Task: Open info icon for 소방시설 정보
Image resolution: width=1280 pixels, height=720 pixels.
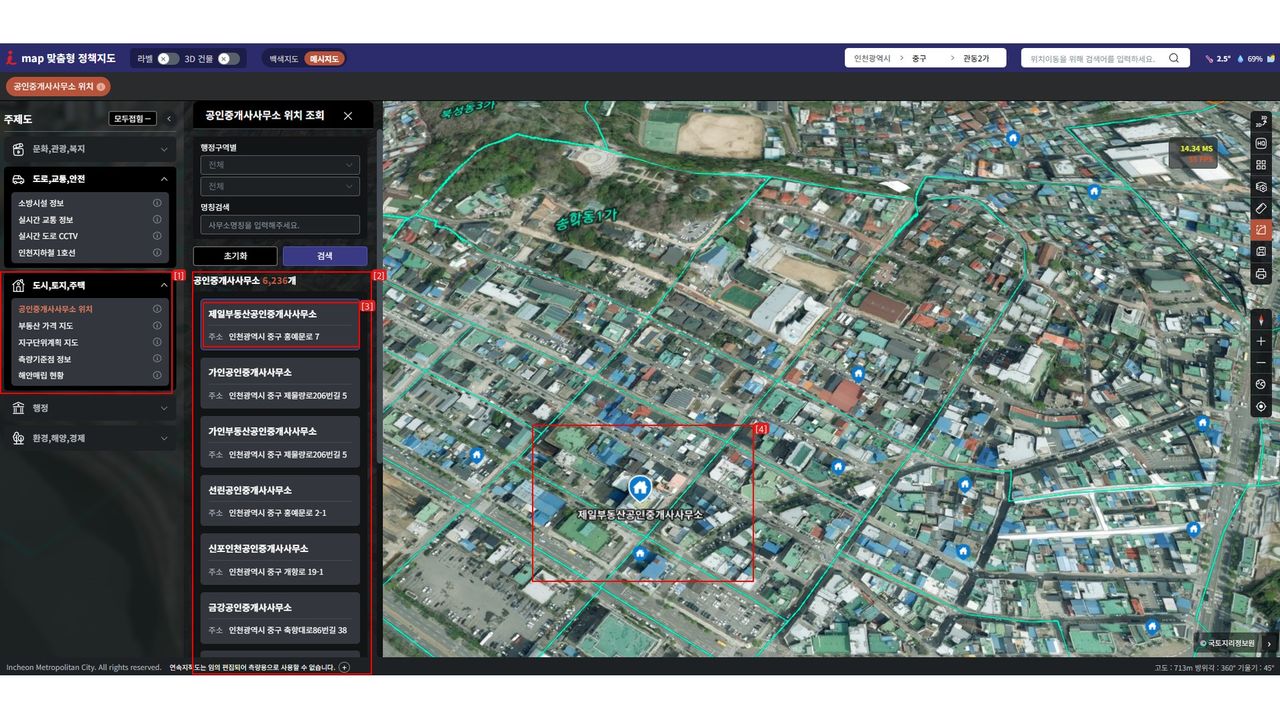Action: 157,203
